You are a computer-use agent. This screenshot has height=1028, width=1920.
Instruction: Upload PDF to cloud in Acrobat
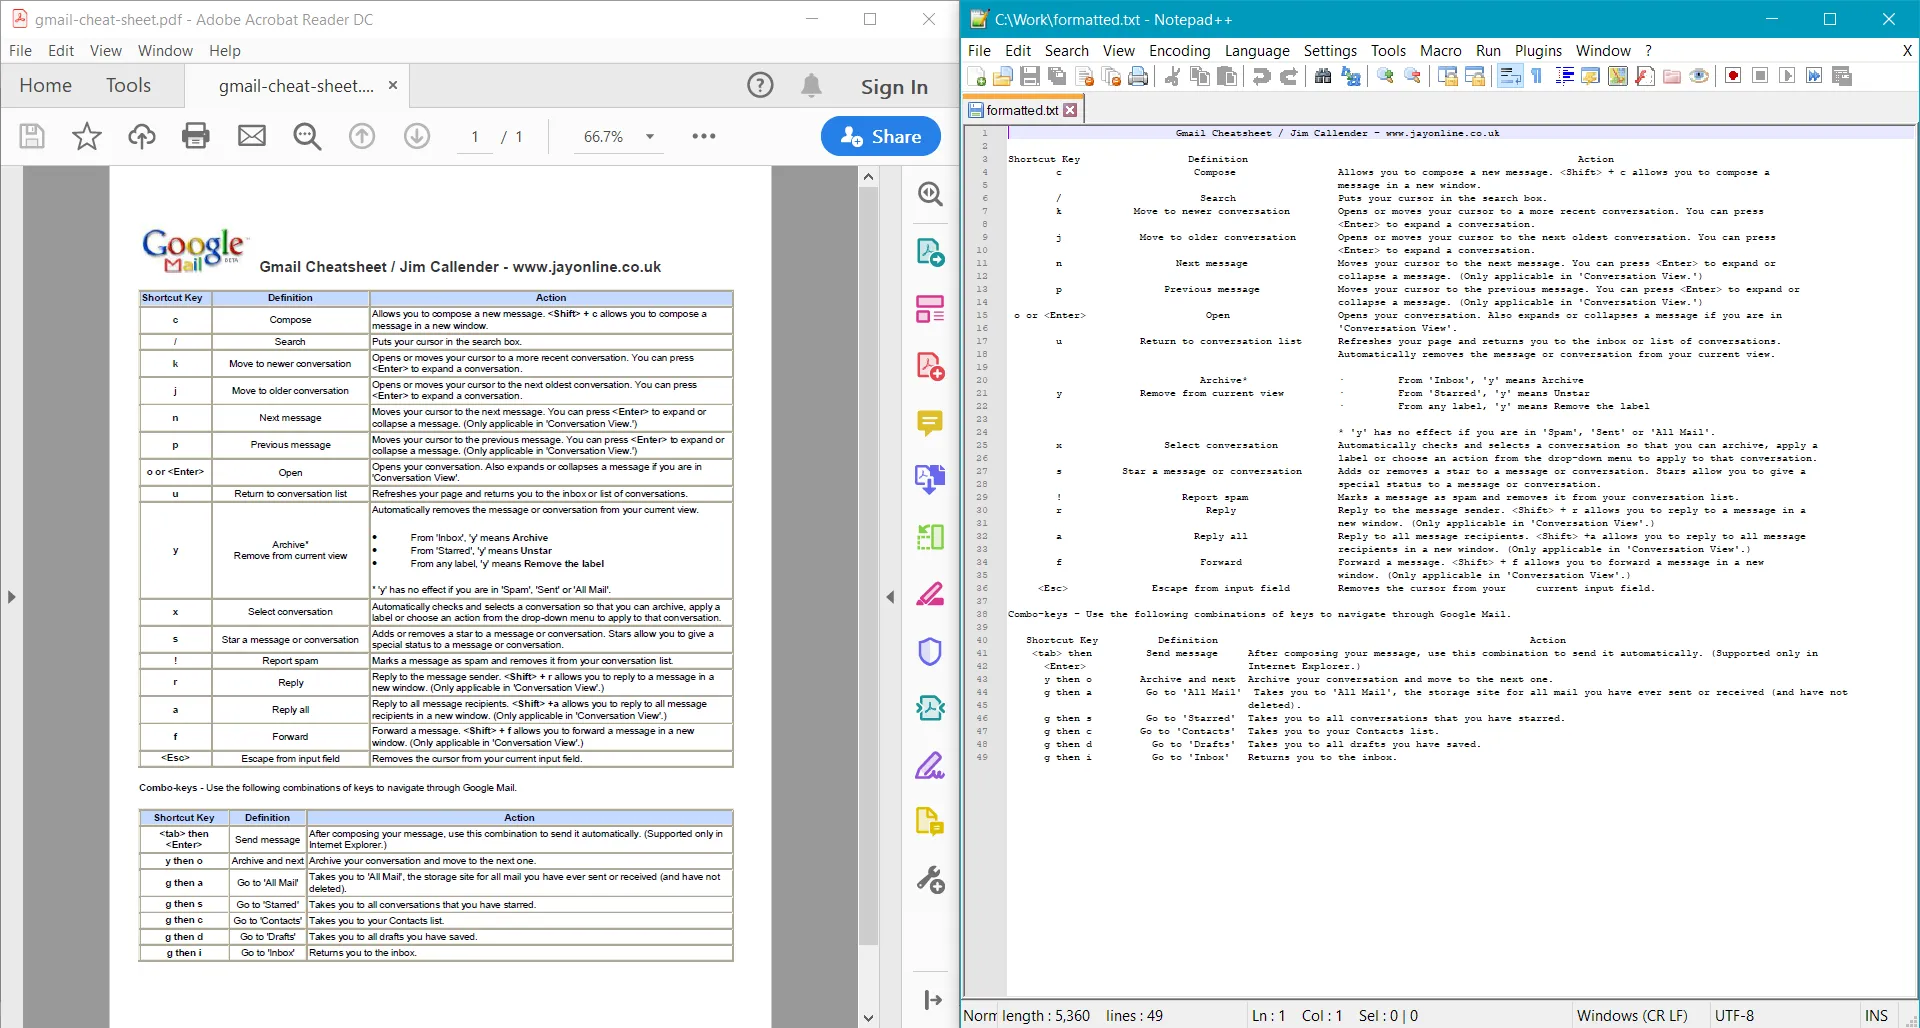pos(142,136)
